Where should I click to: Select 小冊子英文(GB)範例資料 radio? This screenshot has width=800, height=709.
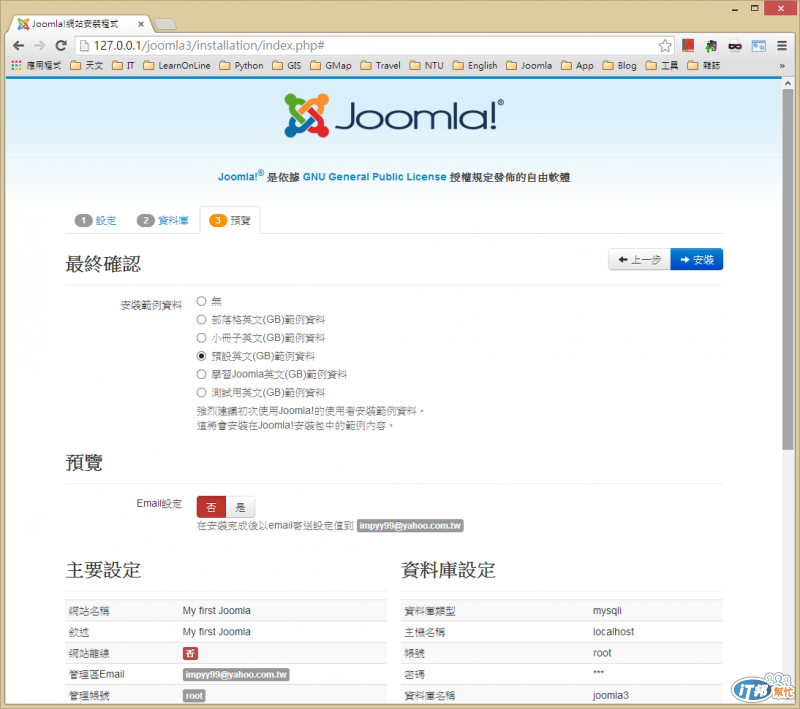click(x=202, y=338)
